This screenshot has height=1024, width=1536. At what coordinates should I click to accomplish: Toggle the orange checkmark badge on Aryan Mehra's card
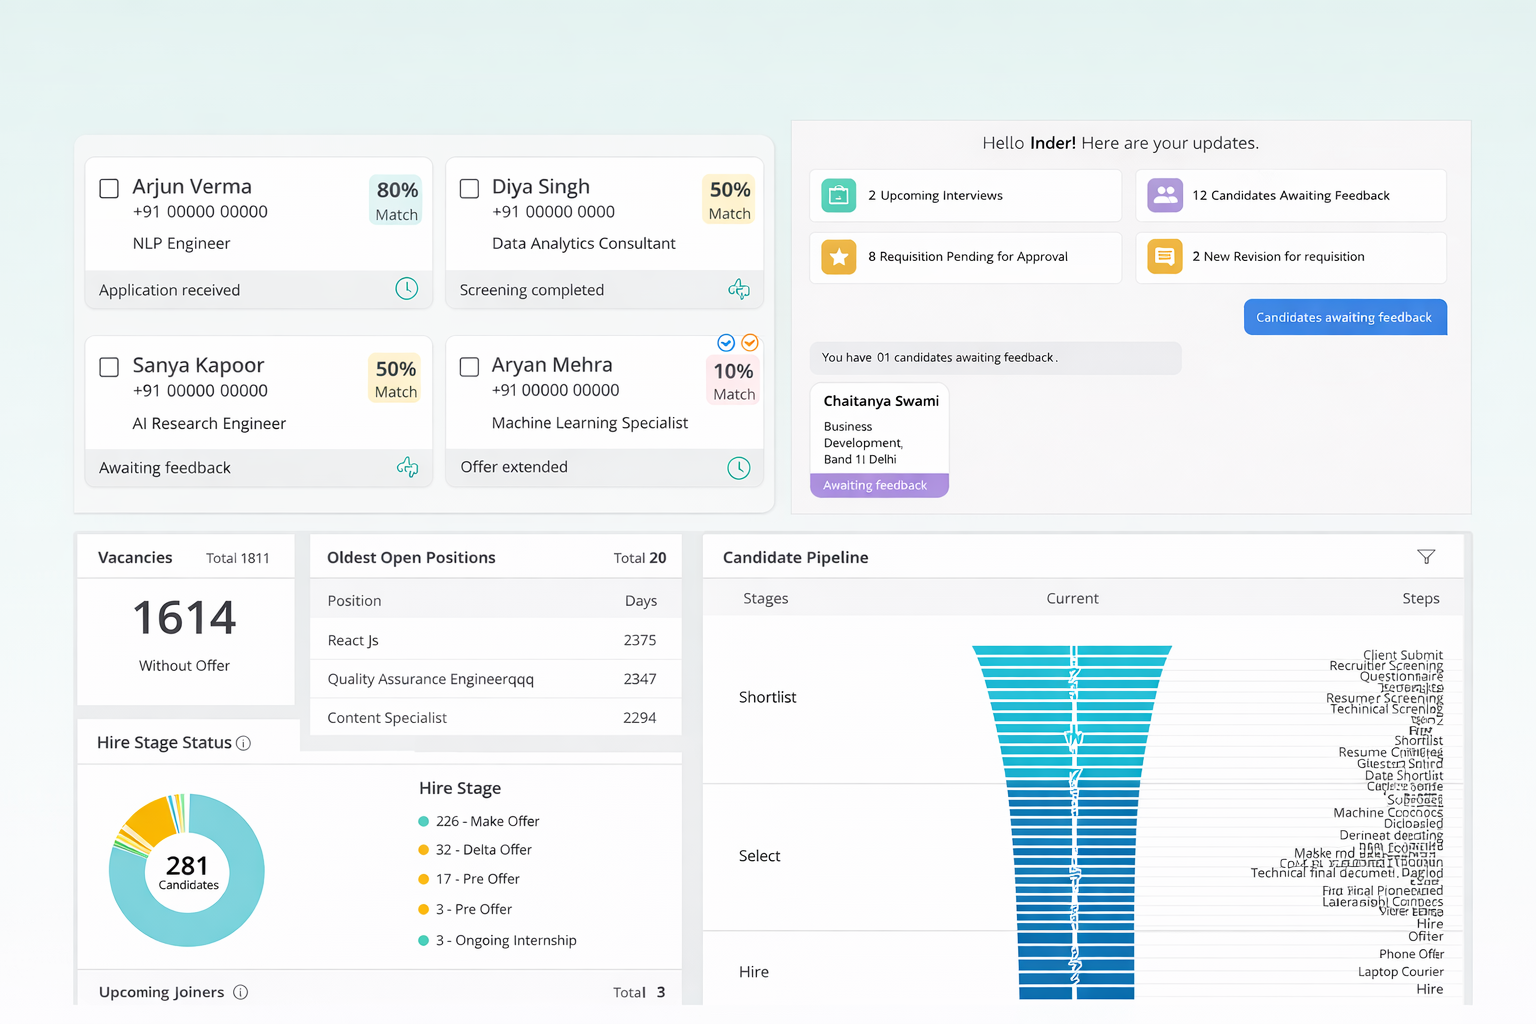pos(750,342)
